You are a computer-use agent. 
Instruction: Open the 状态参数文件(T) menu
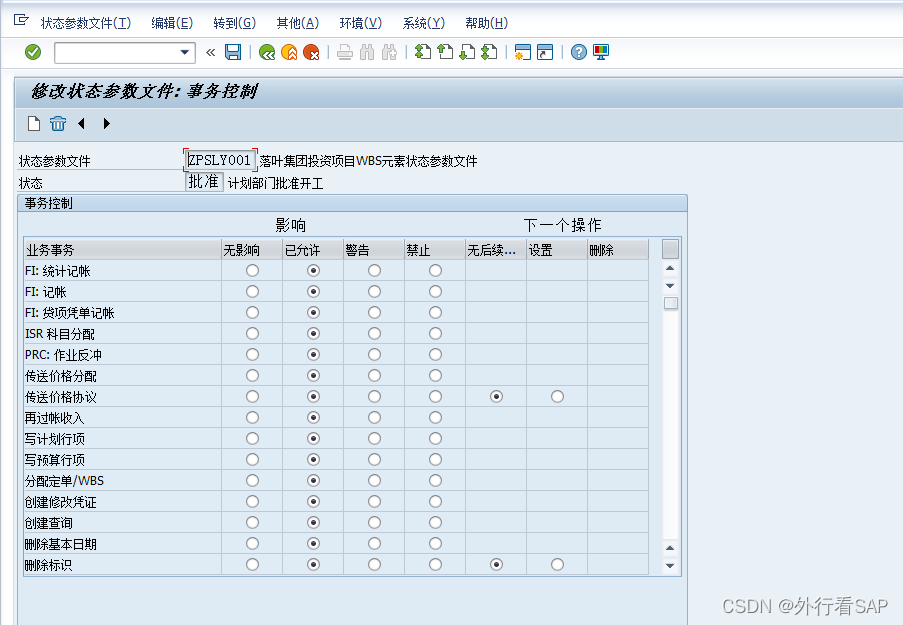(x=86, y=23)
